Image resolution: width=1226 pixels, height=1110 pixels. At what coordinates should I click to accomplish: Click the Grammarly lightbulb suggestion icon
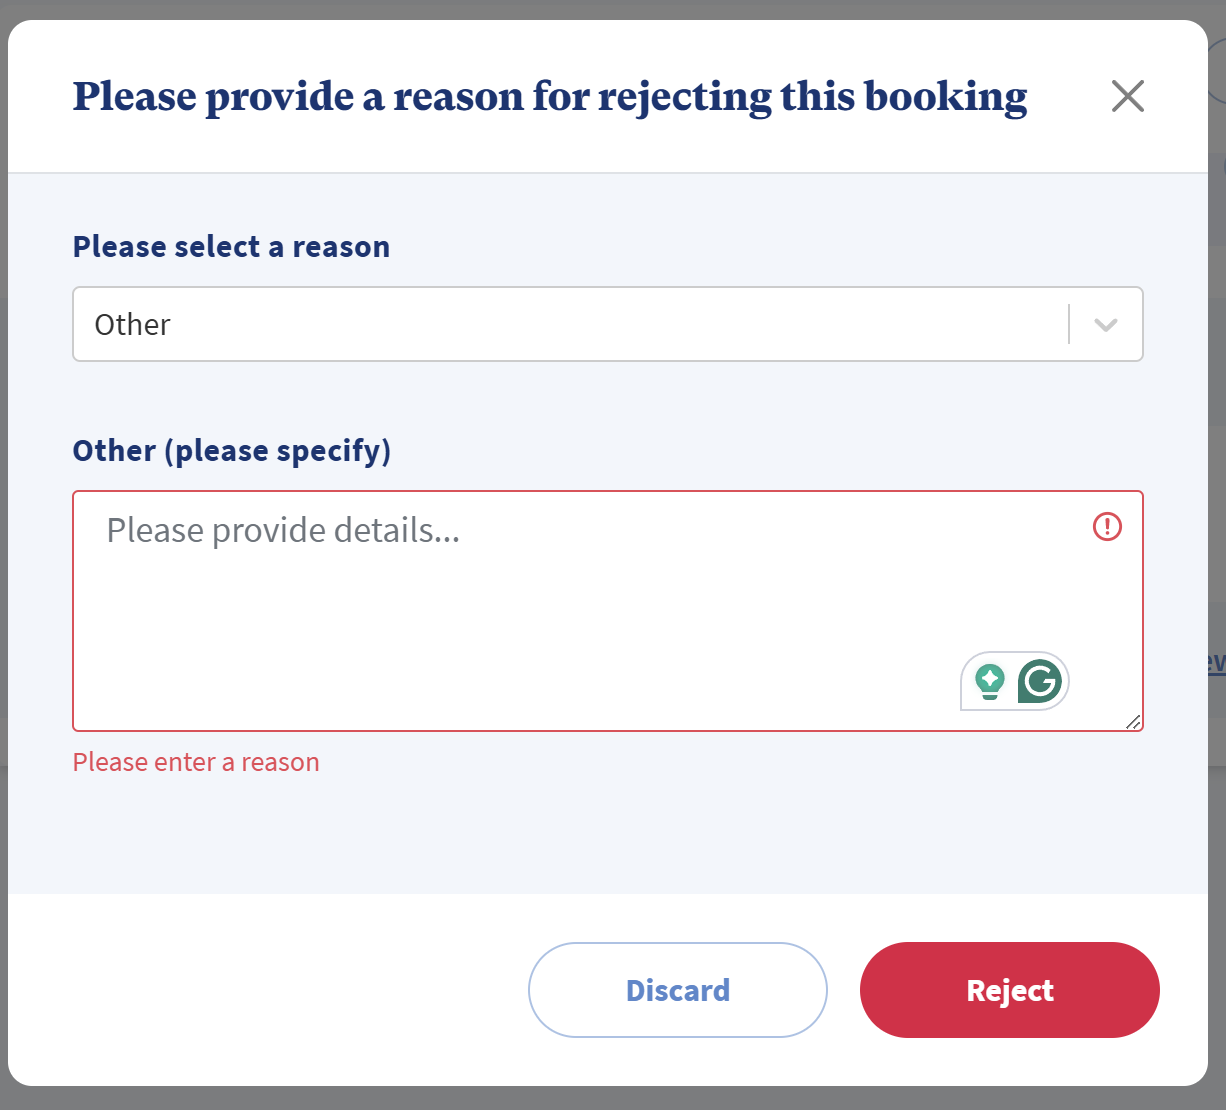(990, 681)
